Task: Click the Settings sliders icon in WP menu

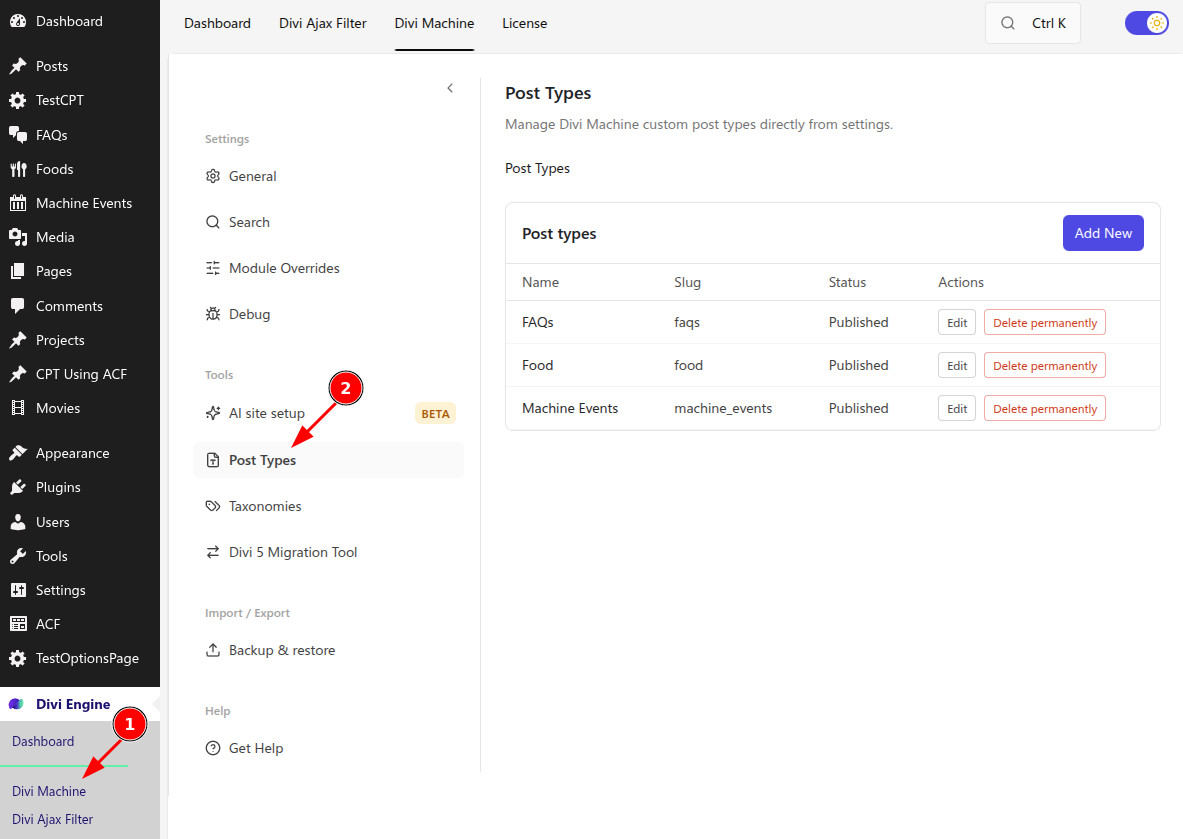Action: coord(17,590)
